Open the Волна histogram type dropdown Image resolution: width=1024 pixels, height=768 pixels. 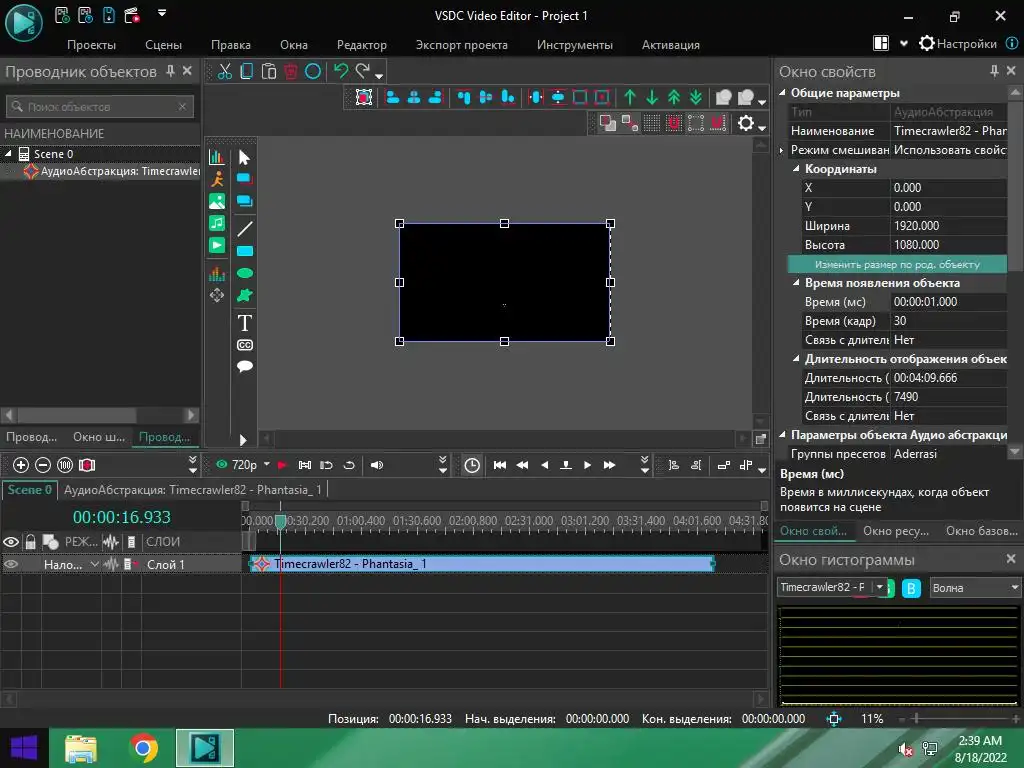click(974, 588)
